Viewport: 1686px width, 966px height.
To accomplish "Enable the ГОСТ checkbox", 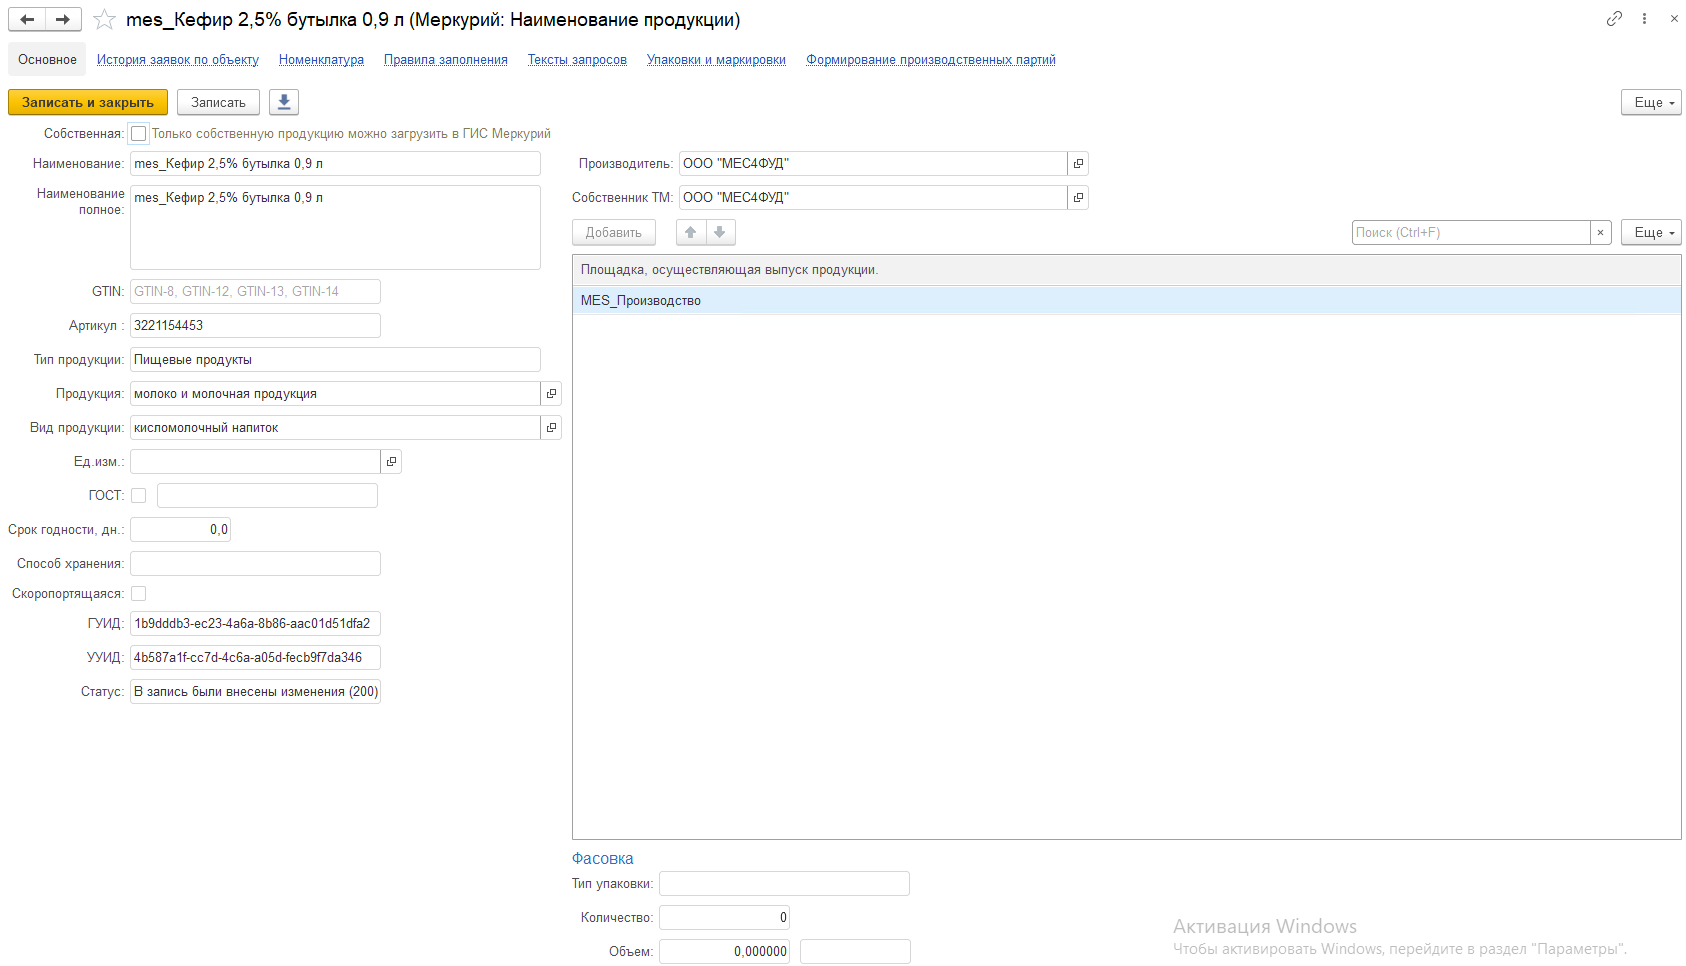I will pyautogui.click(x=139, y=496).
